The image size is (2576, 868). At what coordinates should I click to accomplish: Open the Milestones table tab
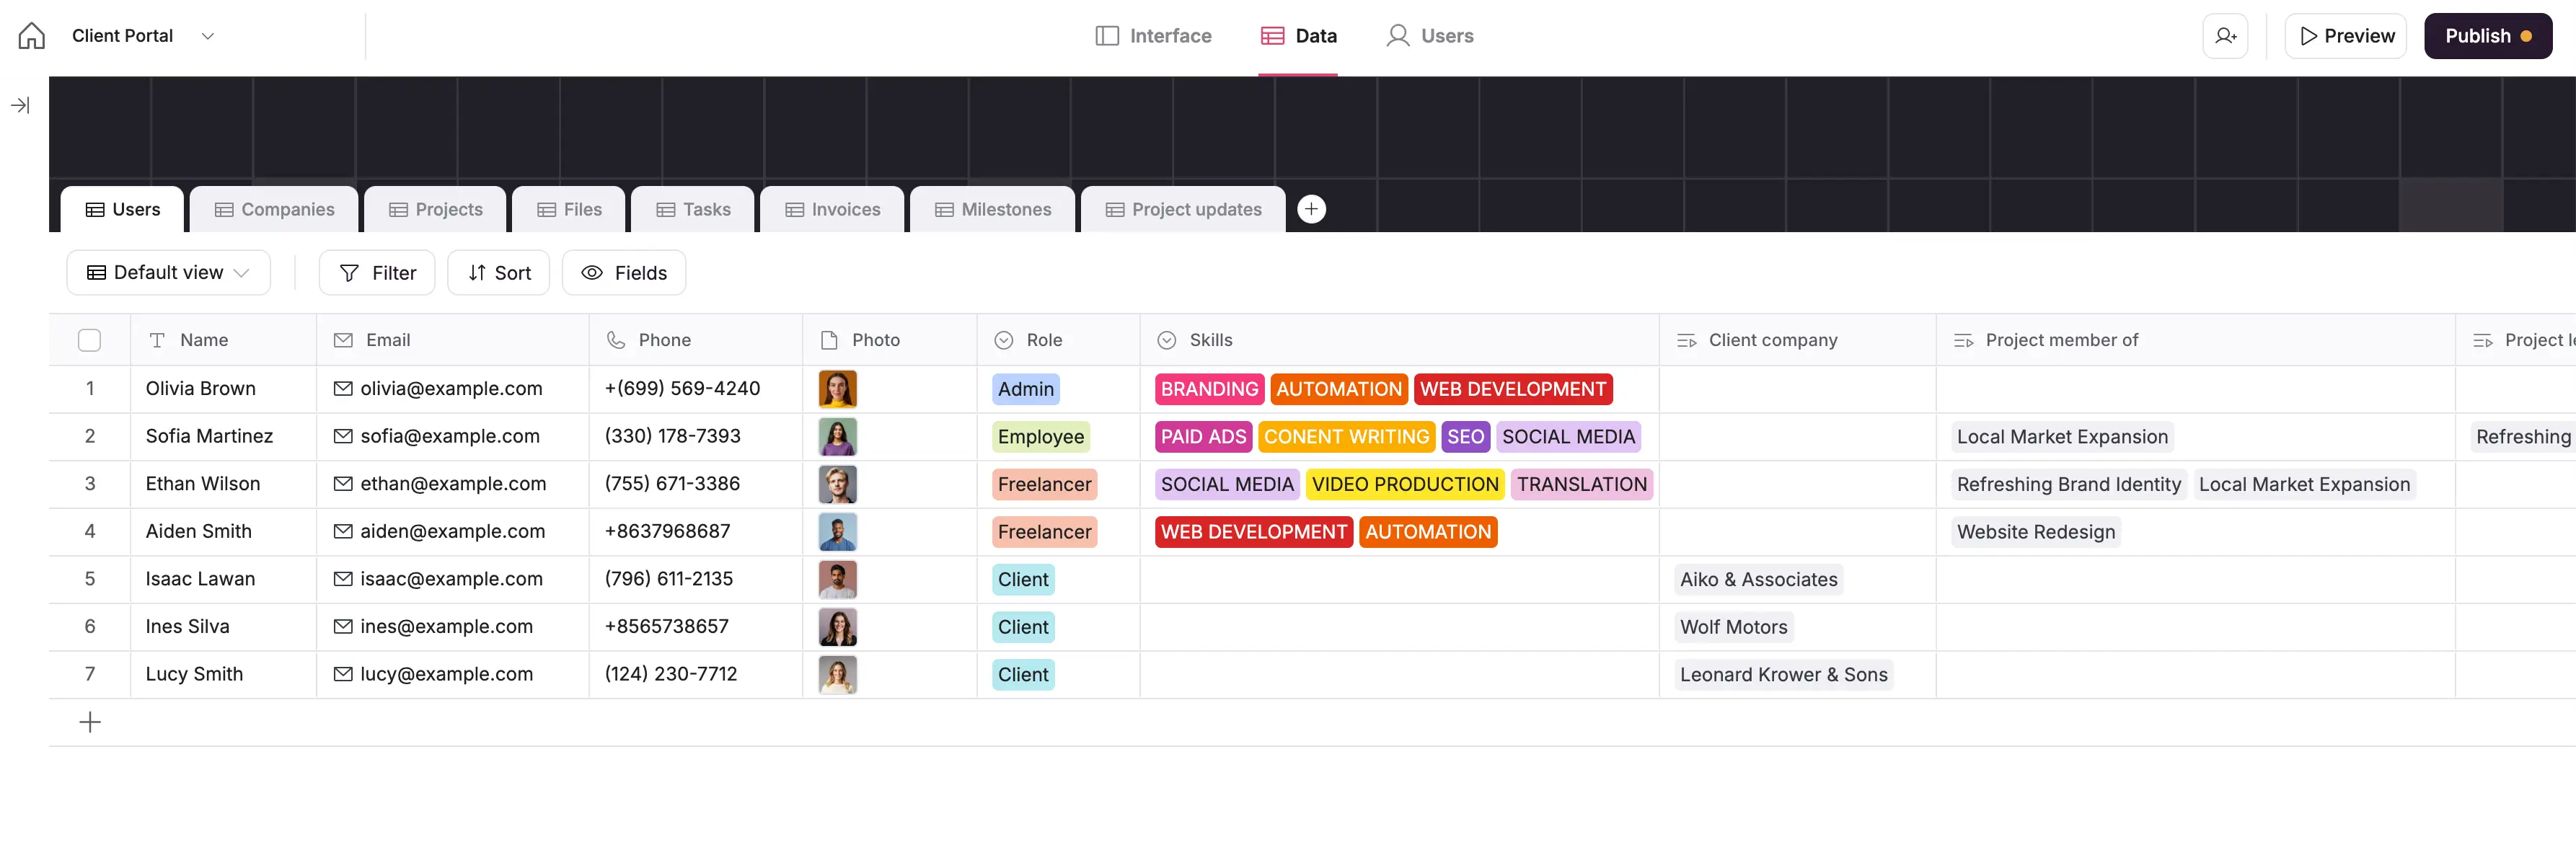click(x=992, y=209)
